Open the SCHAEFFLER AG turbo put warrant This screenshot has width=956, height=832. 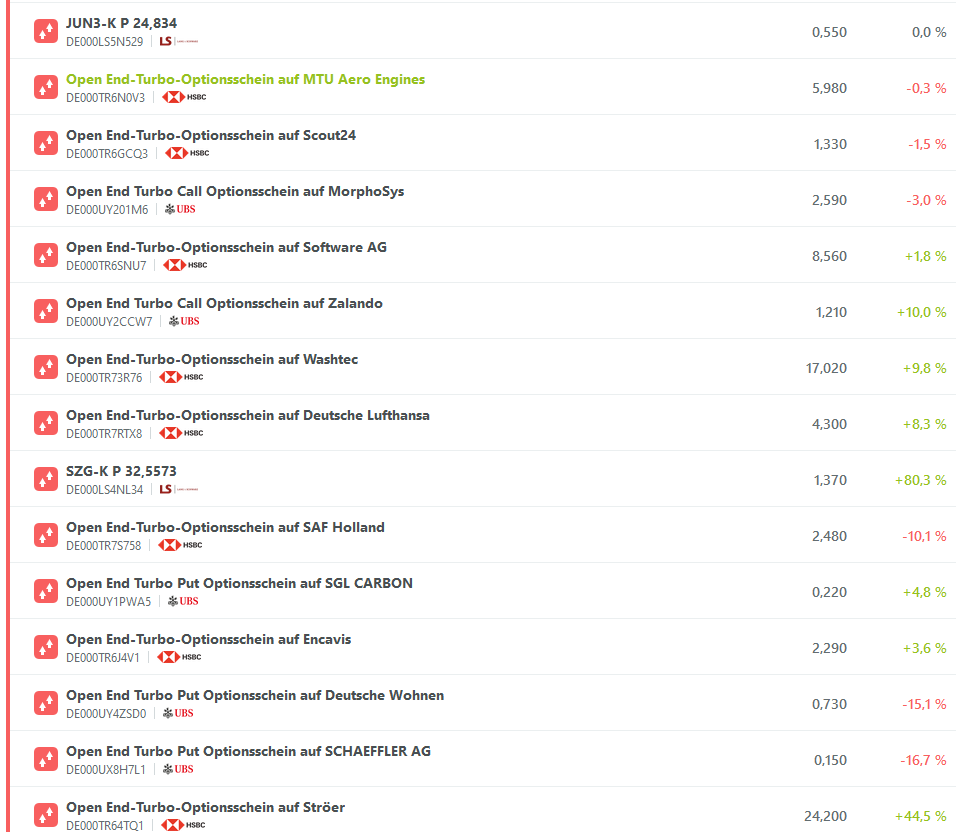click(x=248, y=751)
